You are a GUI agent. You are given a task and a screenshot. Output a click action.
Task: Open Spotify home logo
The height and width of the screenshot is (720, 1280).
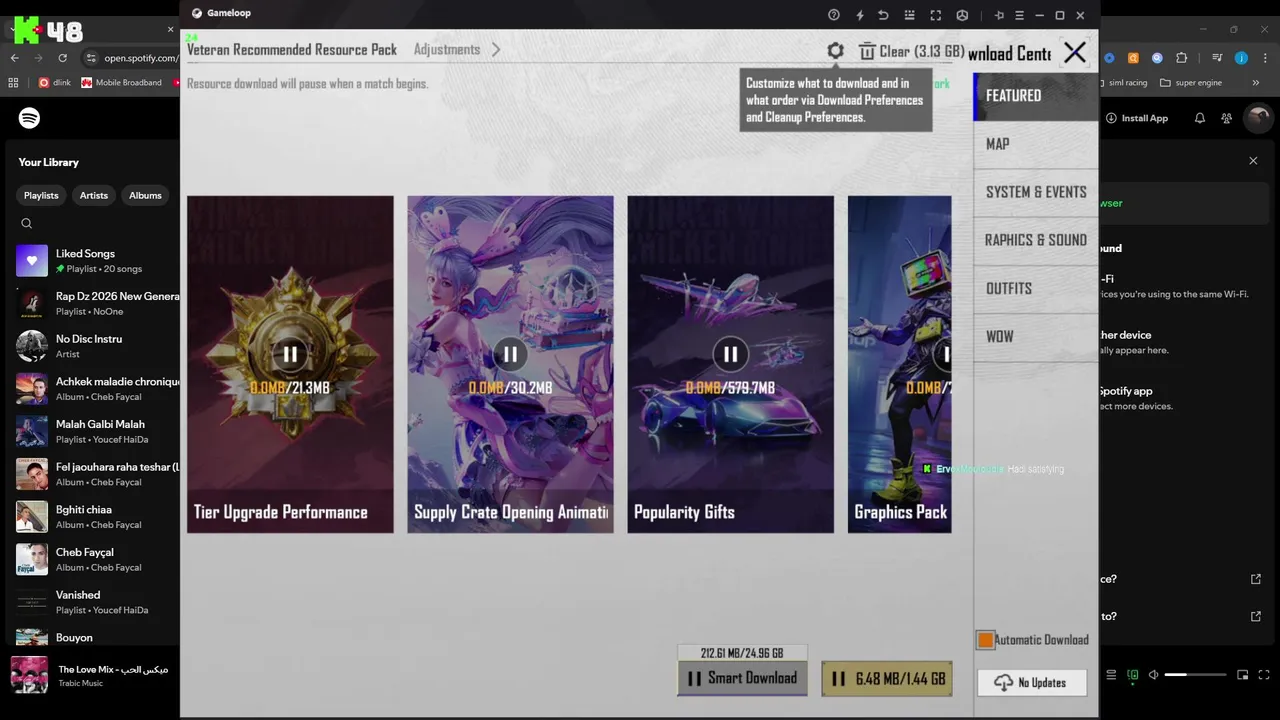point(29,118)
